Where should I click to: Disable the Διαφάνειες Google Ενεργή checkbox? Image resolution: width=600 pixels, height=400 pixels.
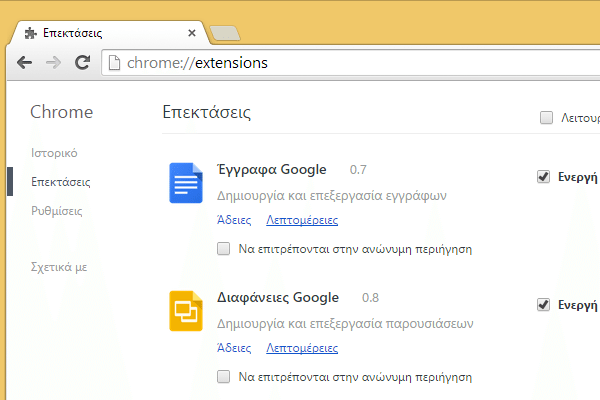(x=543, y=305)
